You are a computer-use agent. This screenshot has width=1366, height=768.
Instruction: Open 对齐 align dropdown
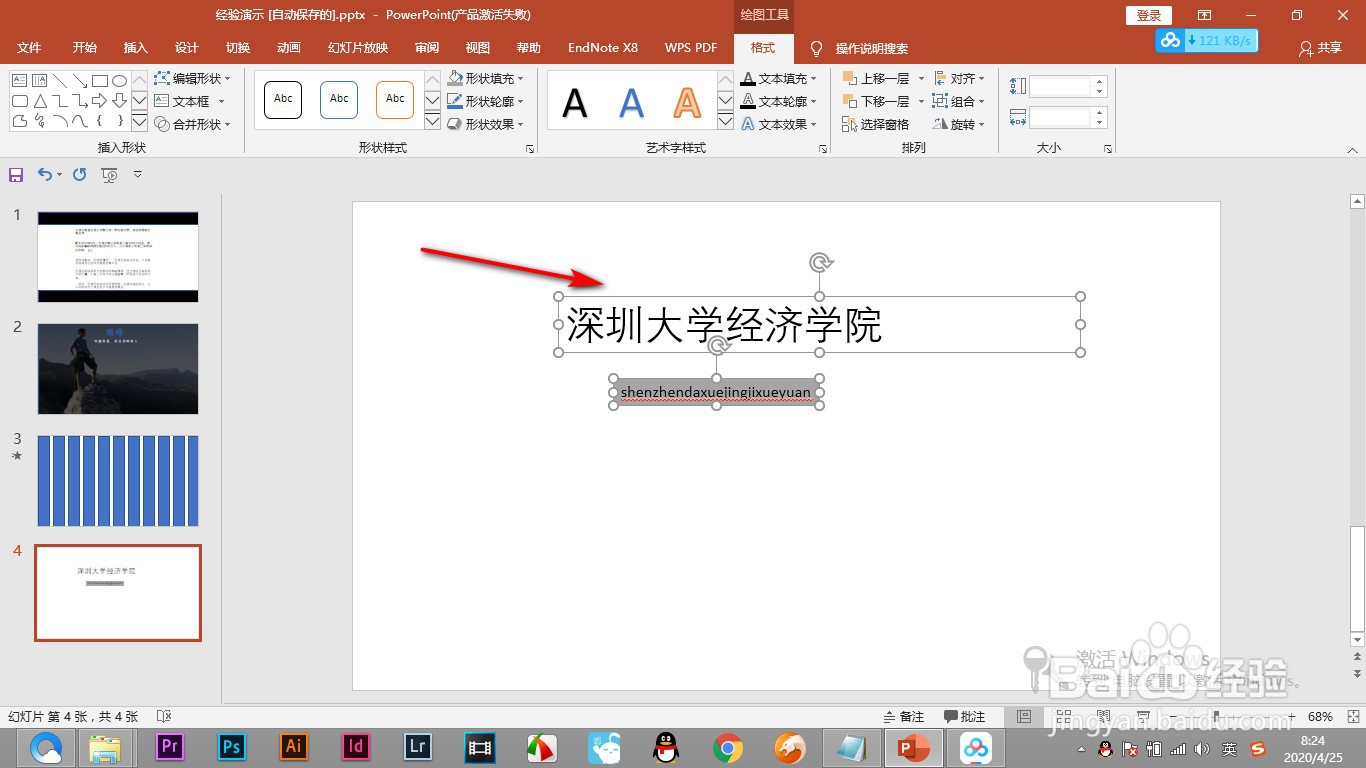959,78
